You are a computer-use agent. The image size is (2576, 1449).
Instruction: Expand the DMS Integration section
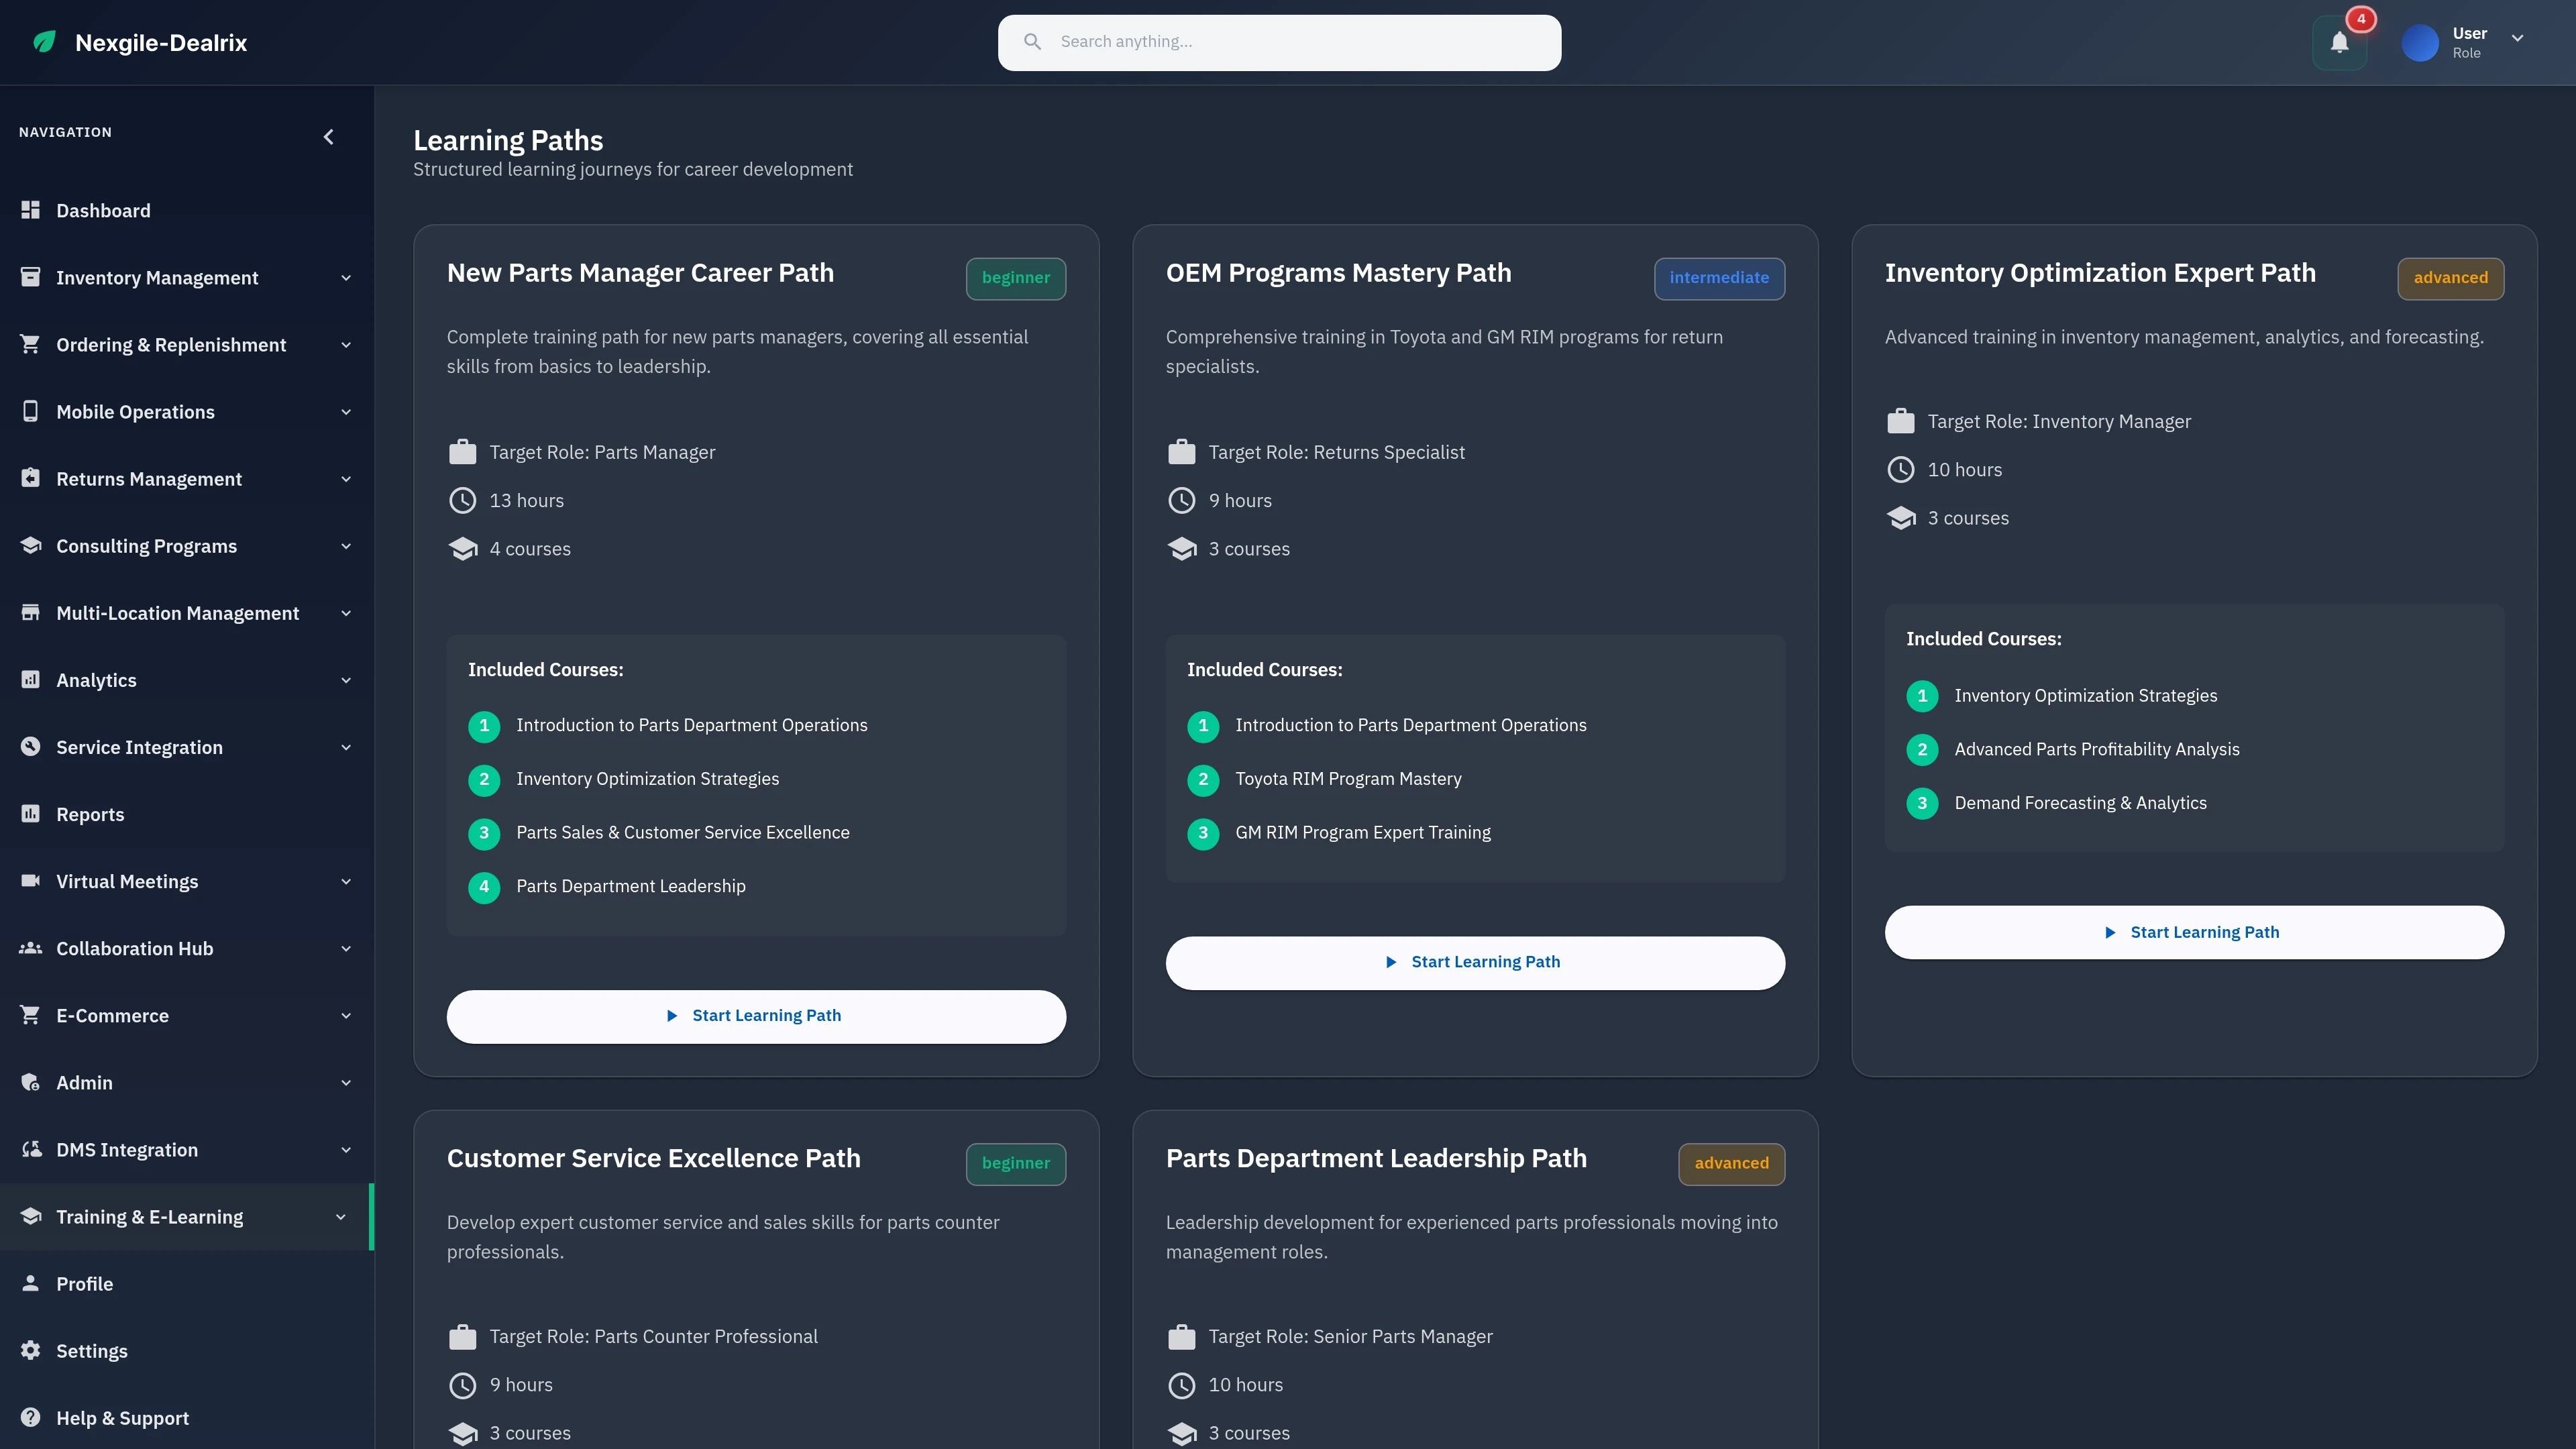(x=346, y=1150)
